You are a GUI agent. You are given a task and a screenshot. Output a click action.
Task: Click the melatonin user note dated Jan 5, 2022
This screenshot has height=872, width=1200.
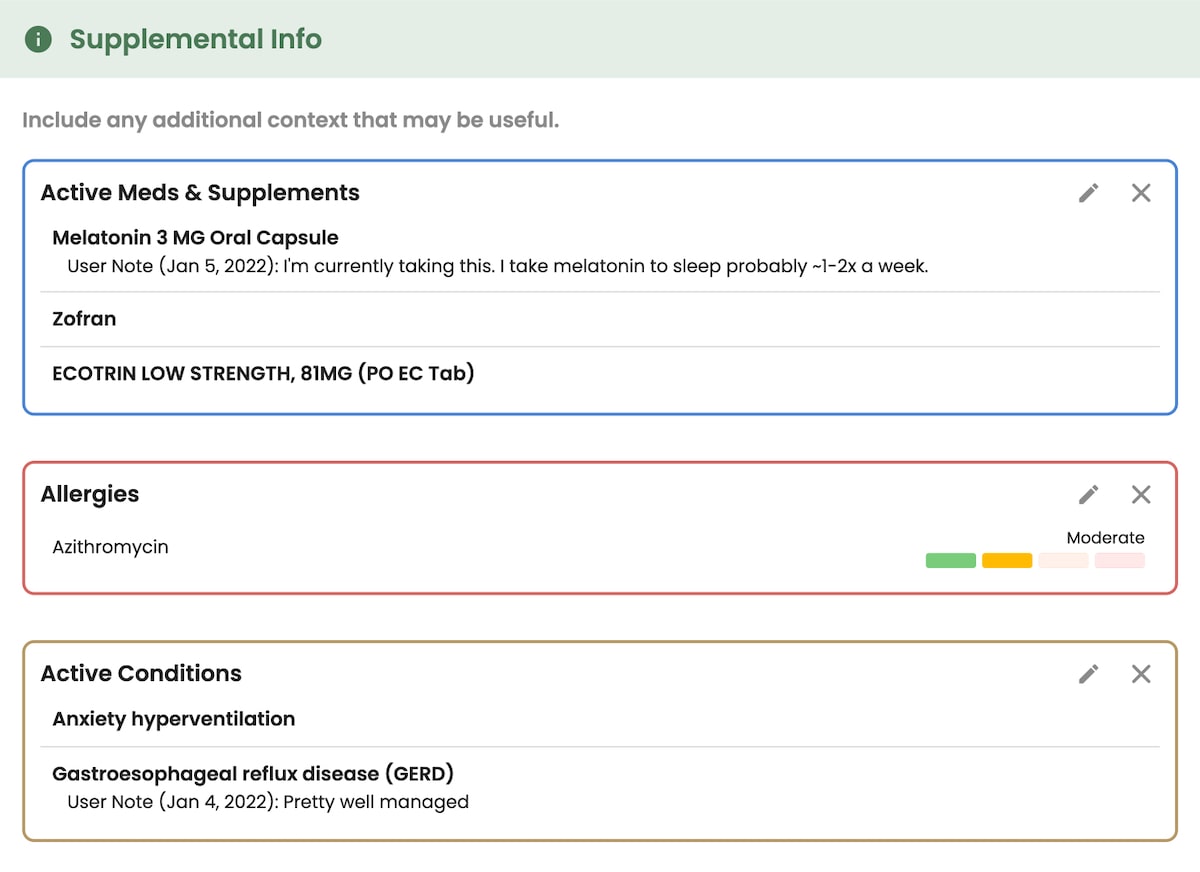(x=498, y=267)
